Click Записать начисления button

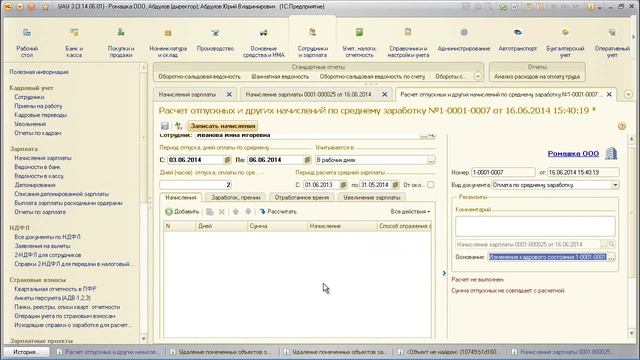tap(222, 126)
